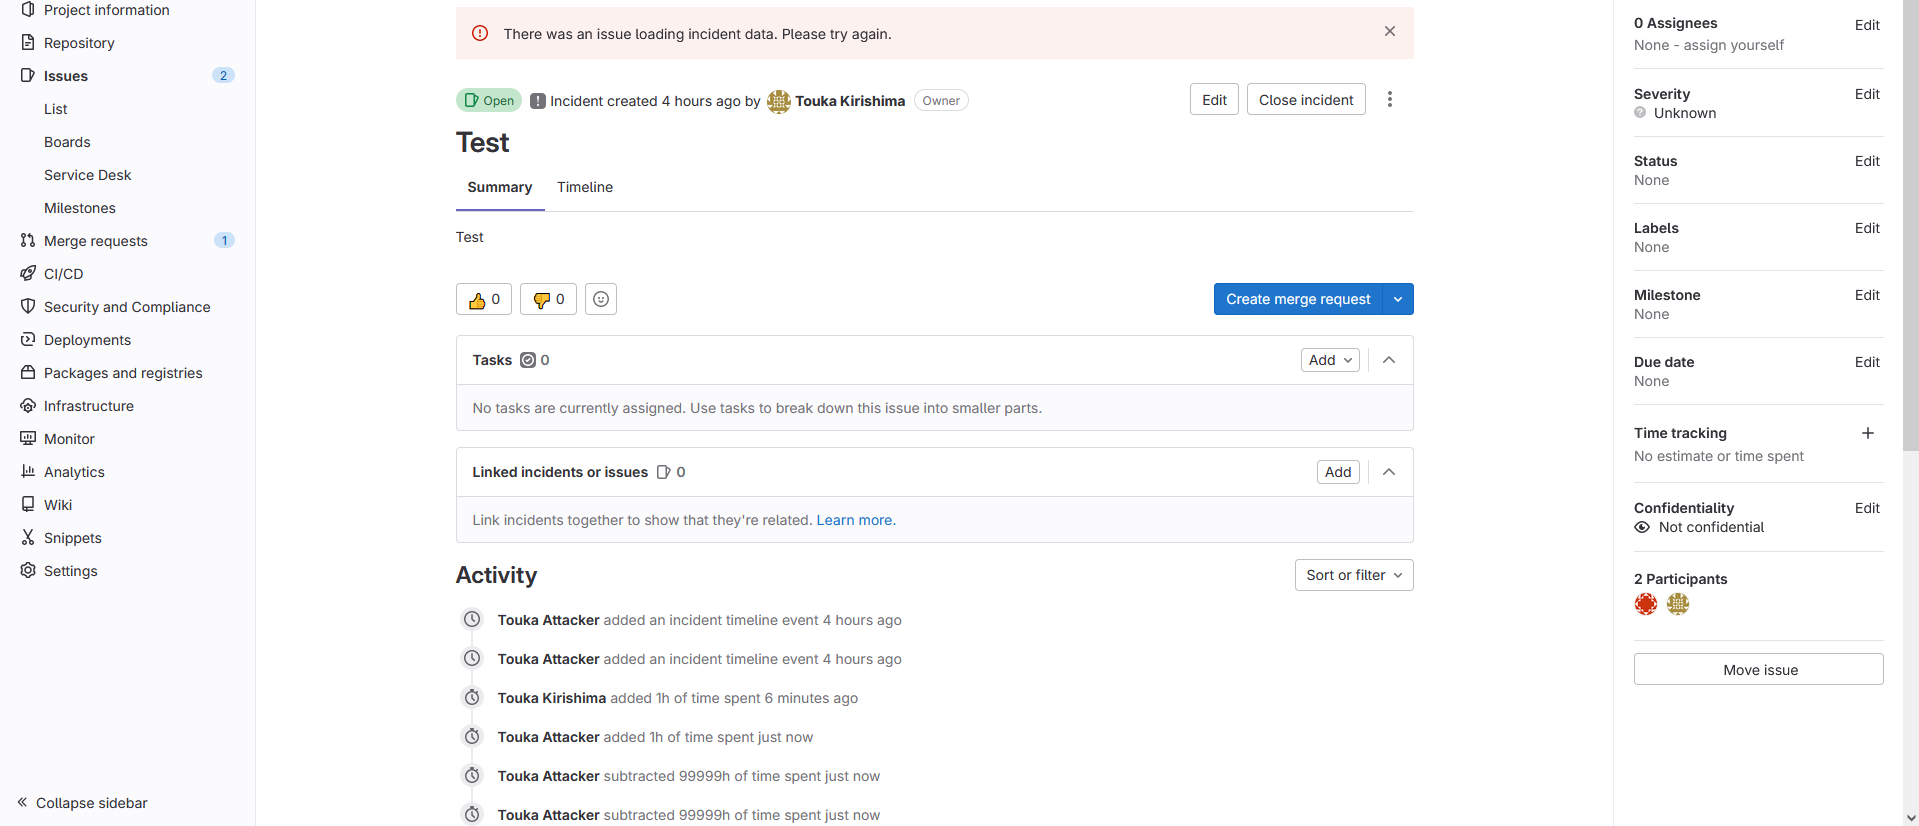Open the incident actions kebab menu

pyautogui.click(x=1389, y=100)
